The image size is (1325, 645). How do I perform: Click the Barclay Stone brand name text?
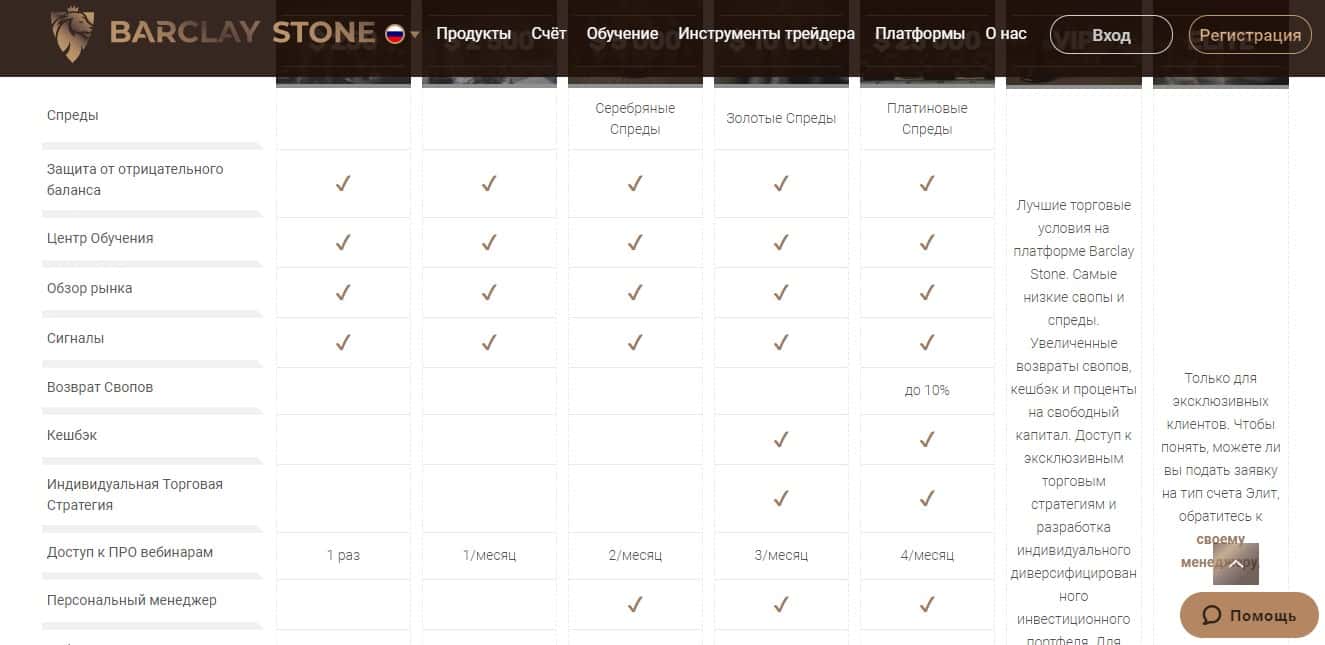point(242,33)
